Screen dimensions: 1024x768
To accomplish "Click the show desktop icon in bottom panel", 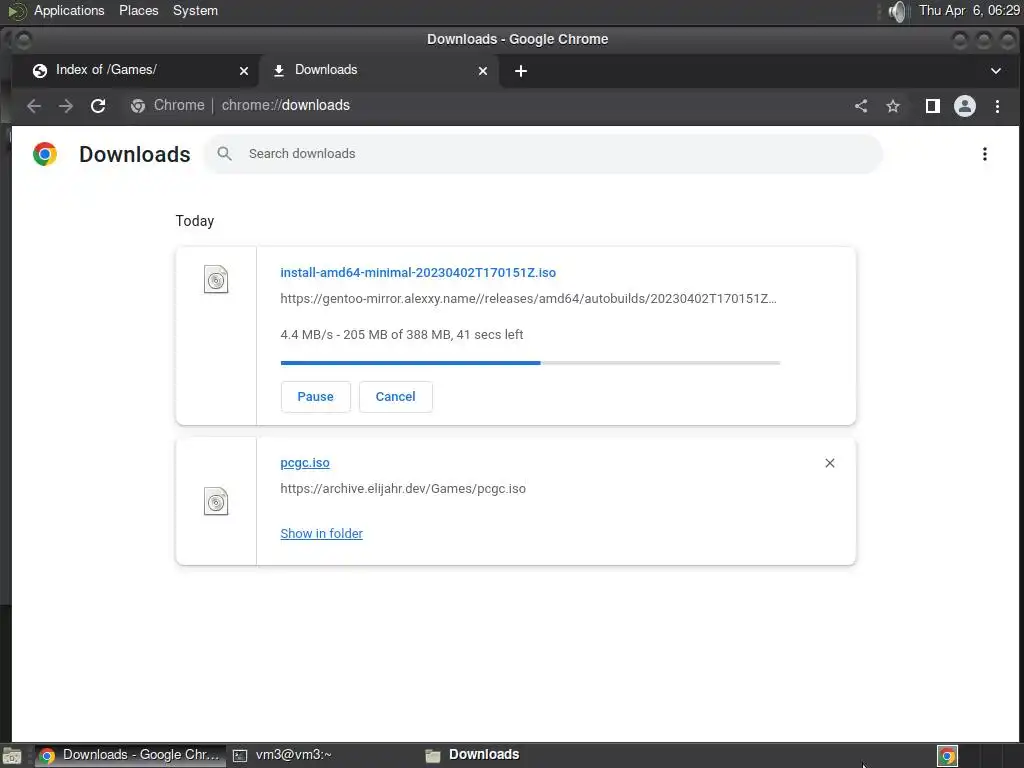I will click(x=12, y=756).
